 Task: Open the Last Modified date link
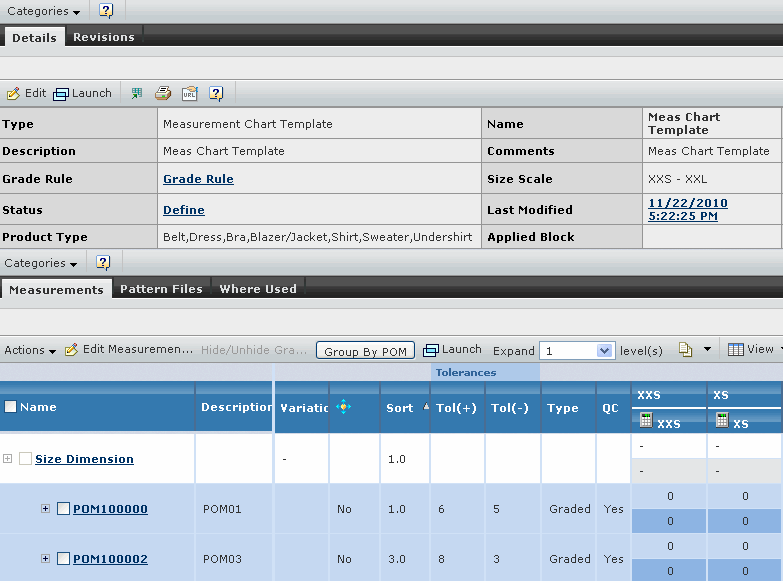[x=688, y=209]
